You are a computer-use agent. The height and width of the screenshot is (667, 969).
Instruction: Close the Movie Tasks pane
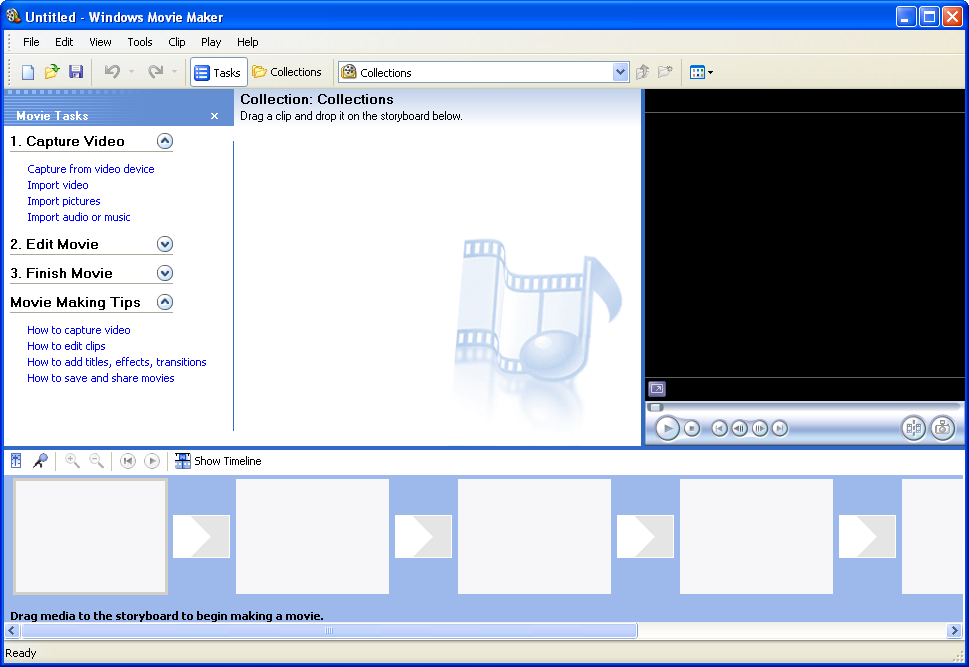[x=214, y=116]
